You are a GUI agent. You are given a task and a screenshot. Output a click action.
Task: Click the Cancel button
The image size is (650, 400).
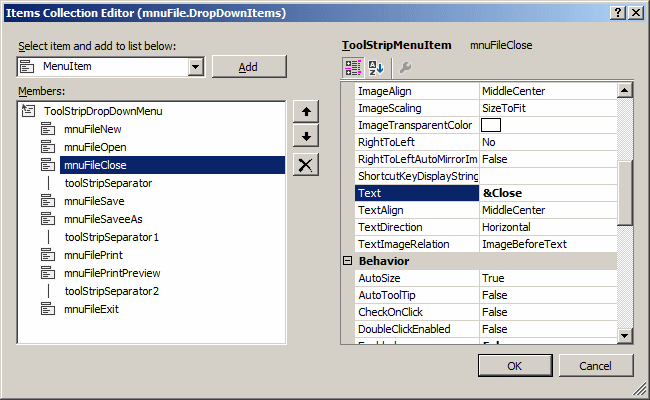(x=595, y=366)
